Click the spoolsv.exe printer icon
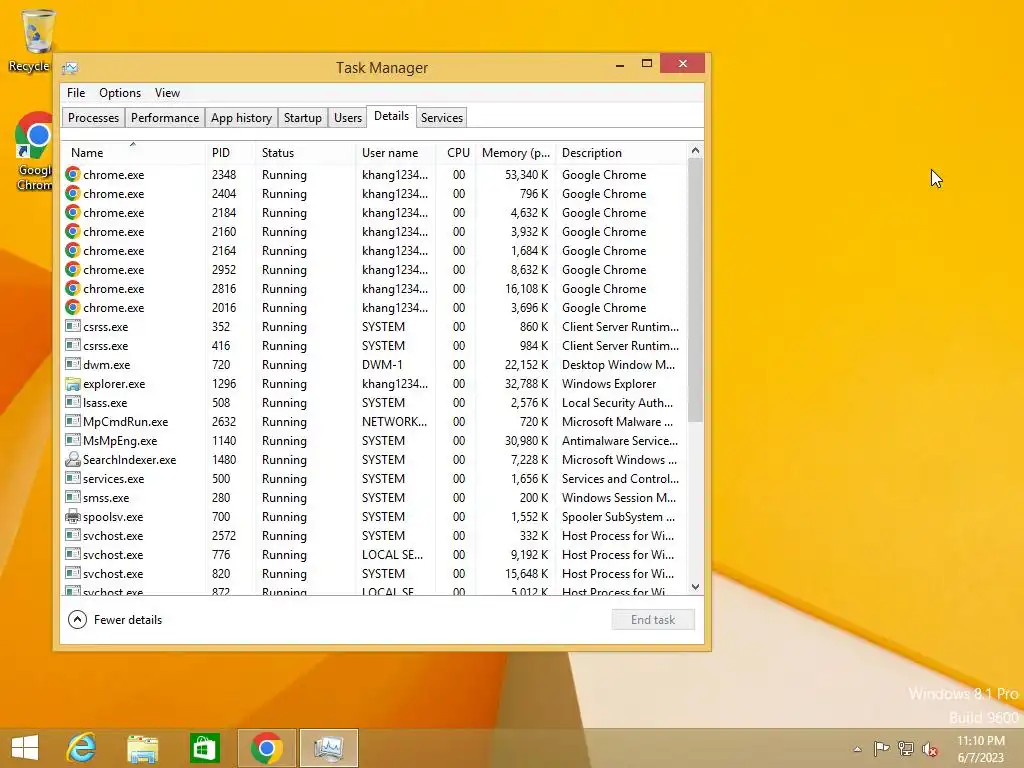Viewport: 1024px width, 768px height. pyautogui.click(x=72, y=516)
